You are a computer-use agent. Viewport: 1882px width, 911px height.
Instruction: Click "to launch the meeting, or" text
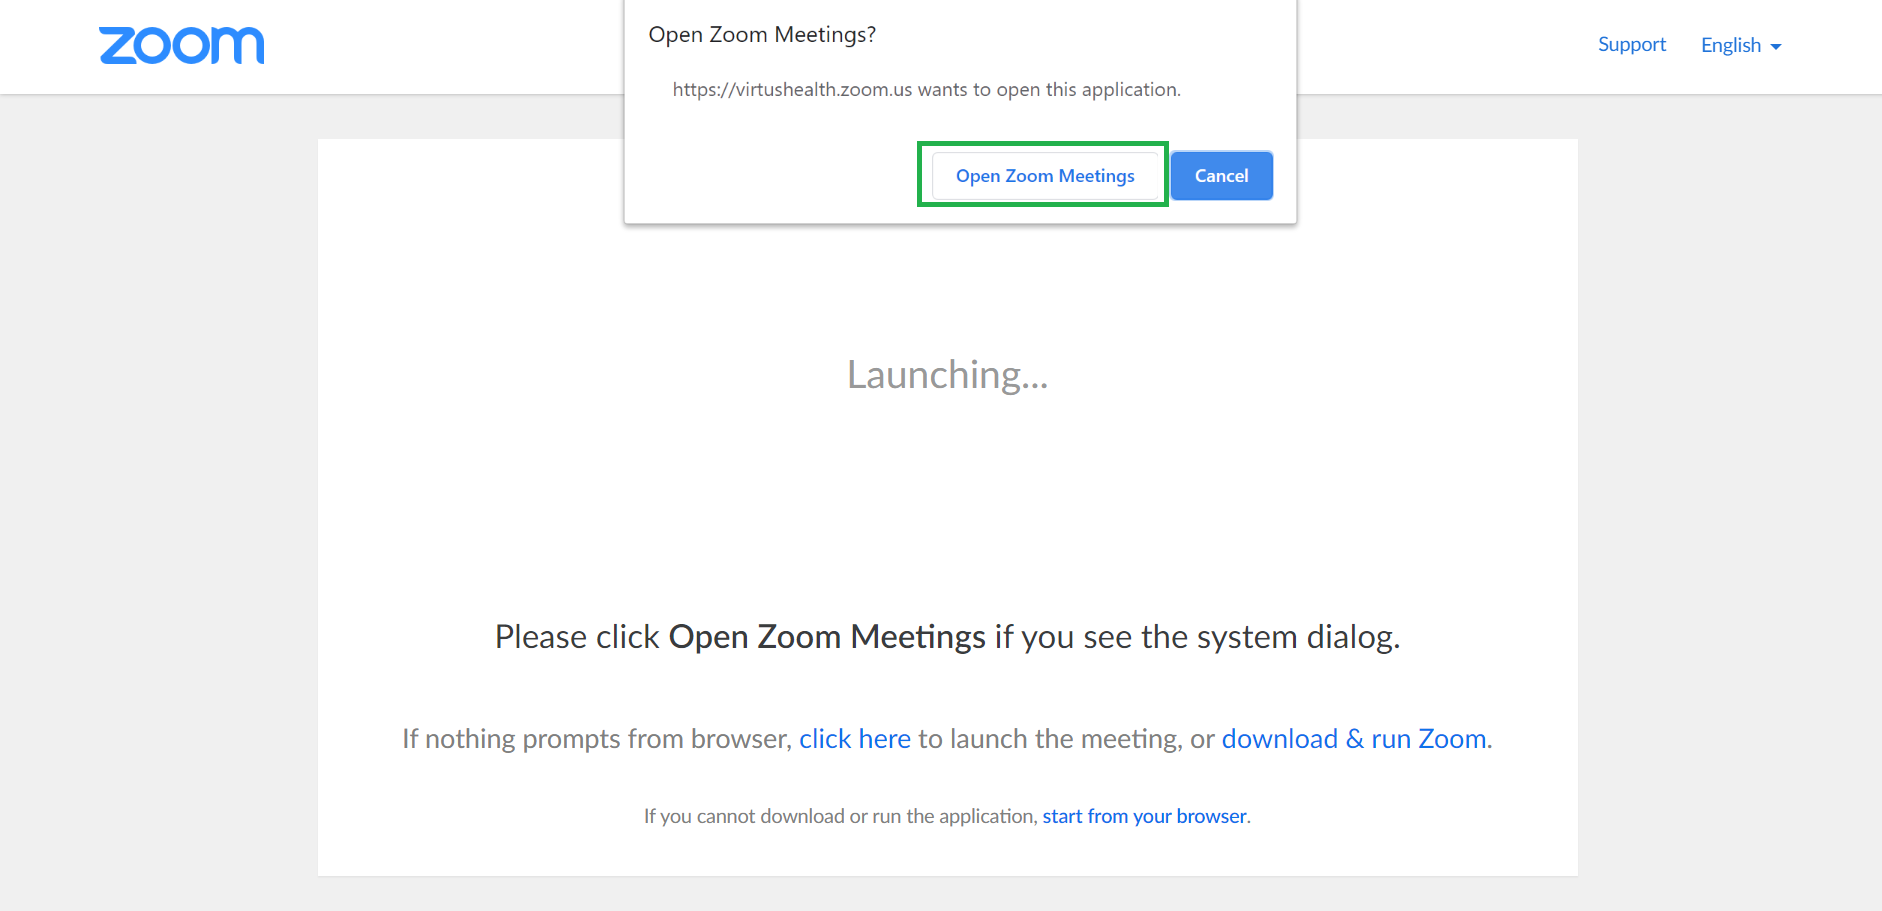(1066, 739)
